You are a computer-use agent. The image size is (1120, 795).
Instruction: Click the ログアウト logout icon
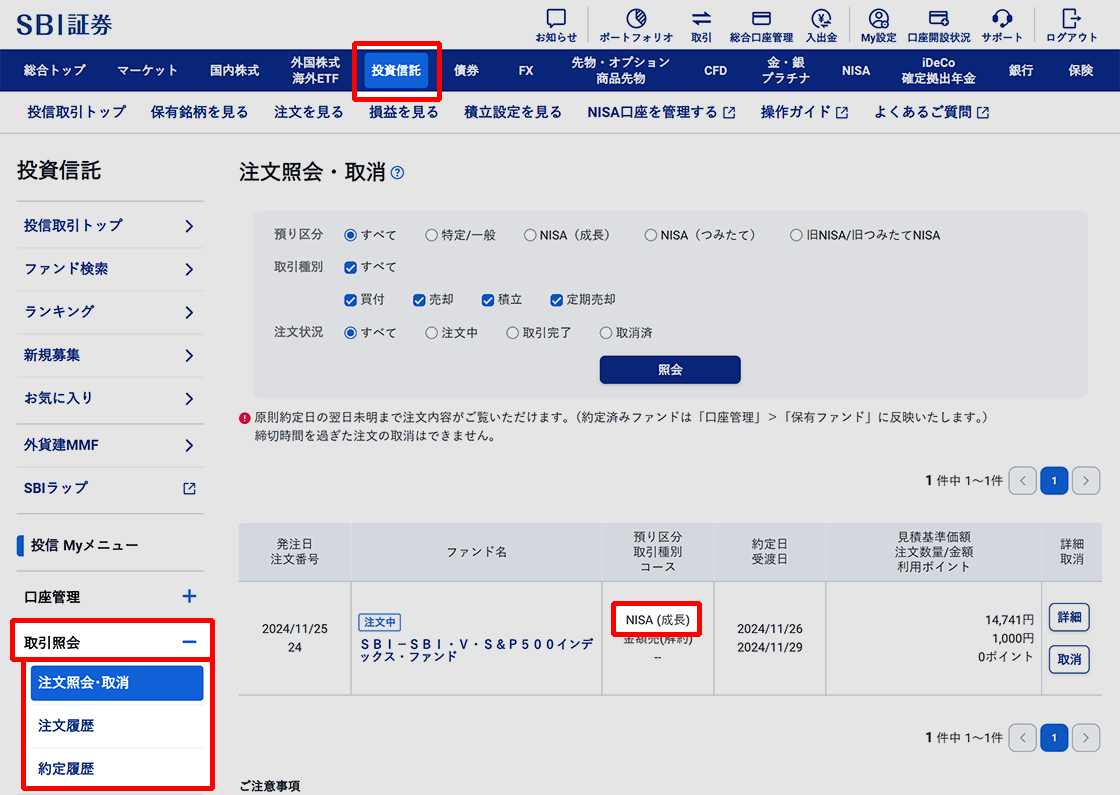(1071, 19)
